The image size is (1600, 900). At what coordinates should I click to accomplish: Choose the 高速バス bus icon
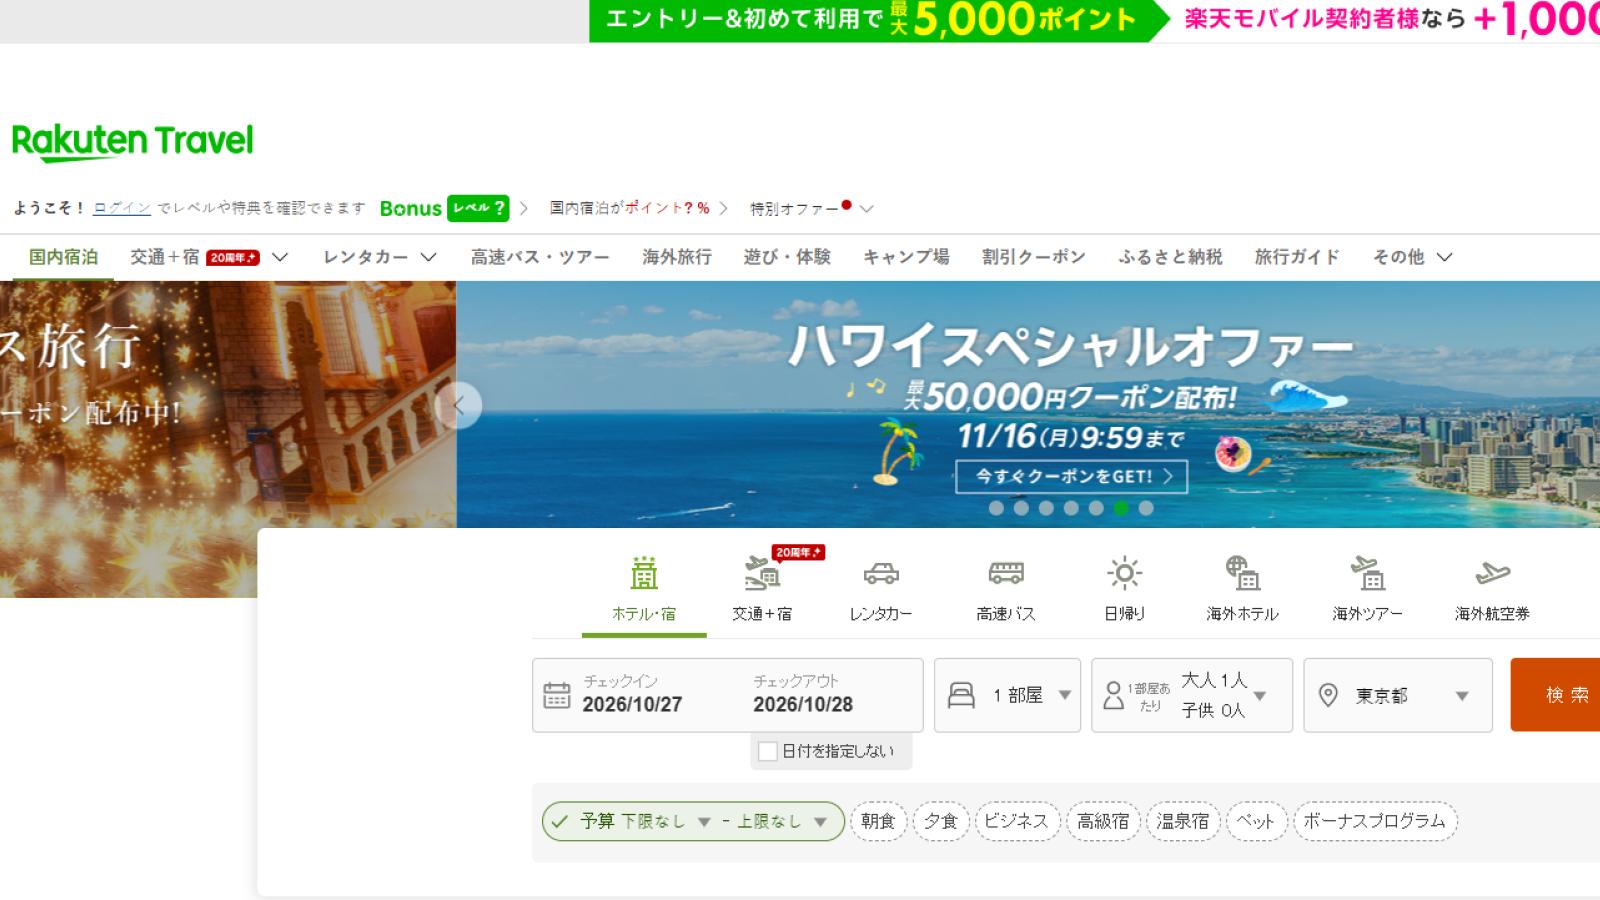1006,573
